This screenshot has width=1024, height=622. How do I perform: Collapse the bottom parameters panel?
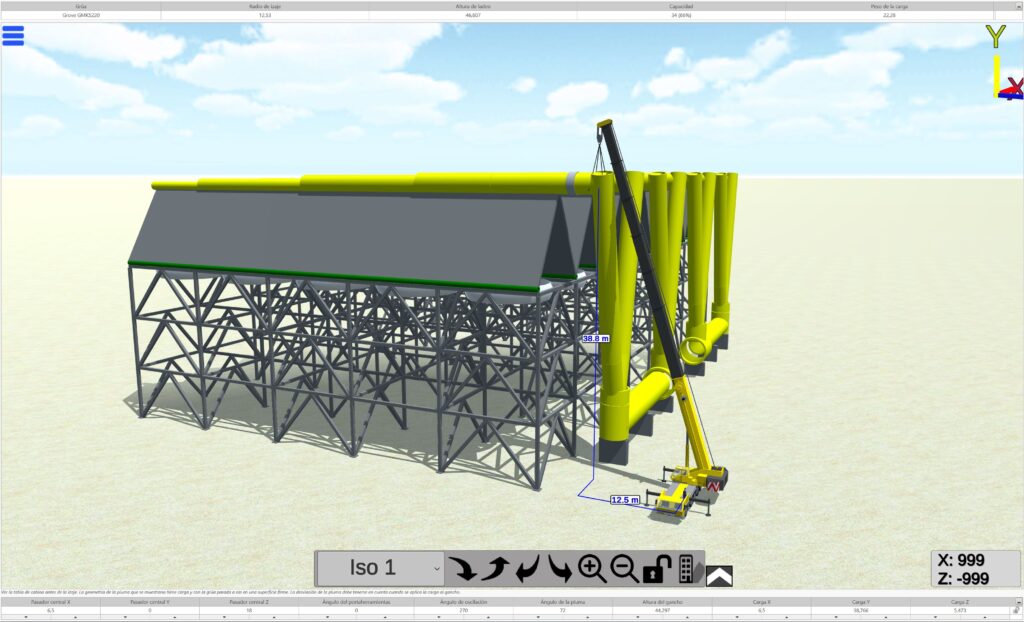[1018, 601]
